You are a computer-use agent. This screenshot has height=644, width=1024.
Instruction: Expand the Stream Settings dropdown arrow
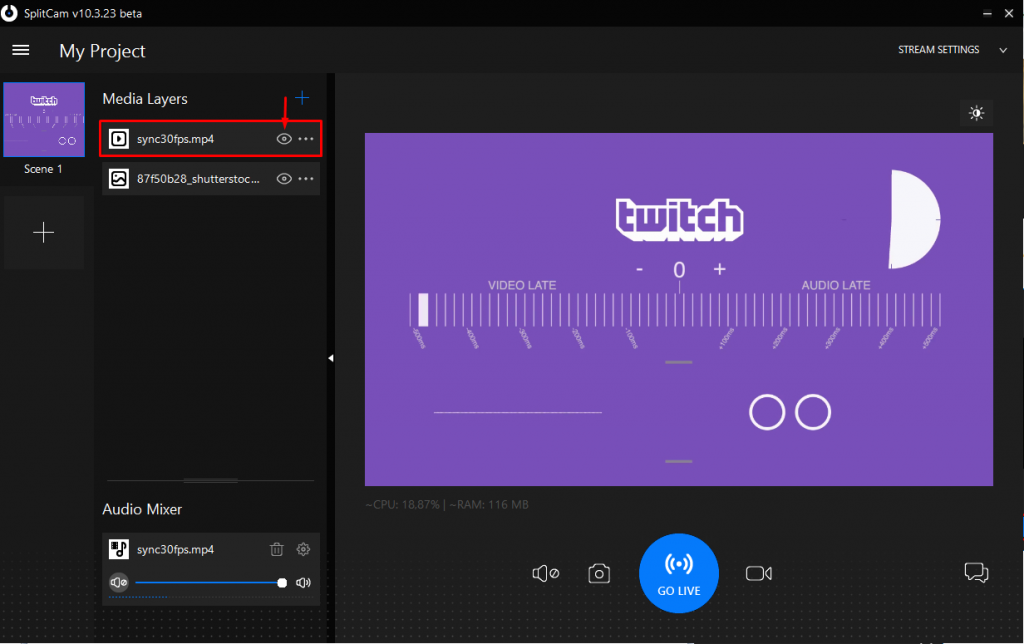click(x=1003, y=50)
